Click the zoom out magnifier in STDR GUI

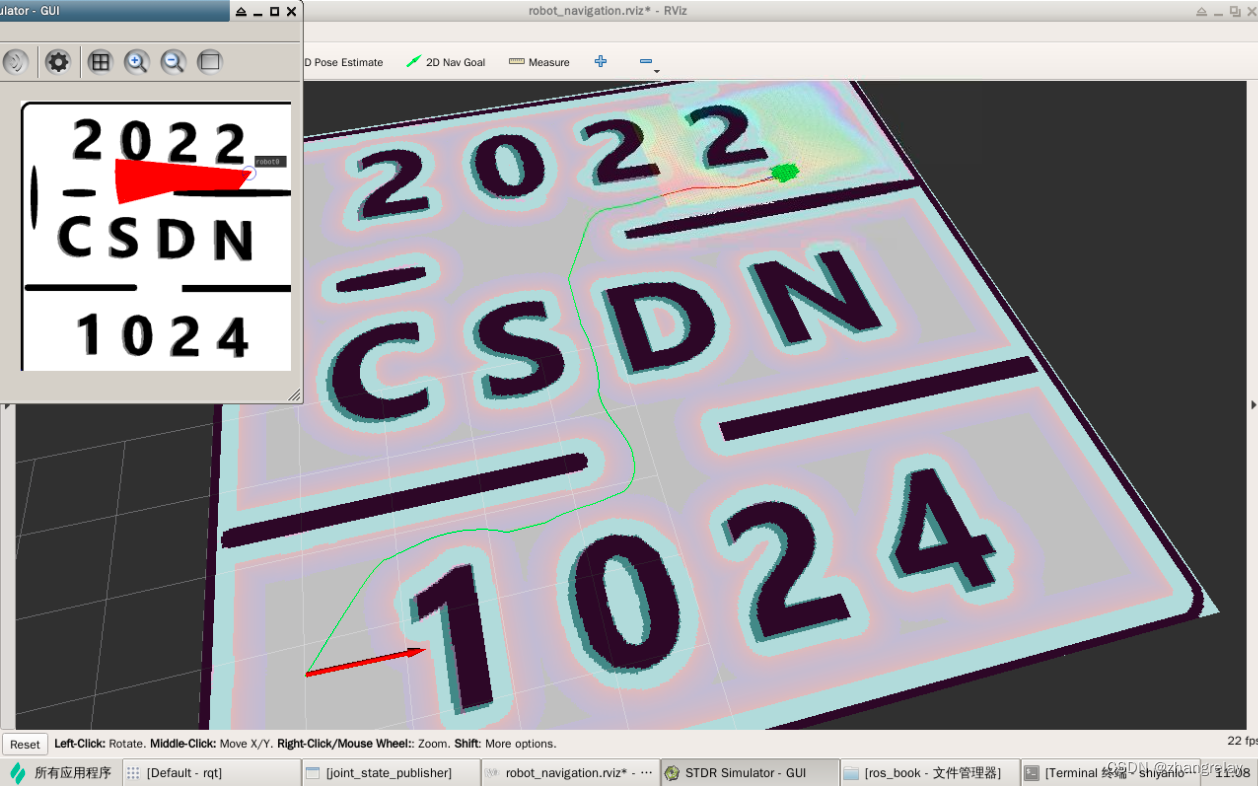point(173,62)
